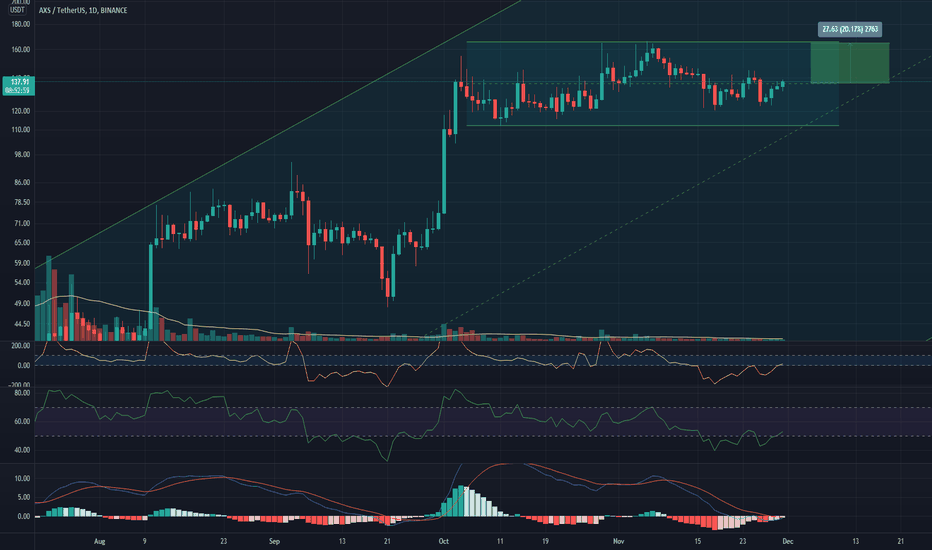Screen dimensions: 932x550
Task: Click the 44.50 price axis label
Action: coord(22,324)
